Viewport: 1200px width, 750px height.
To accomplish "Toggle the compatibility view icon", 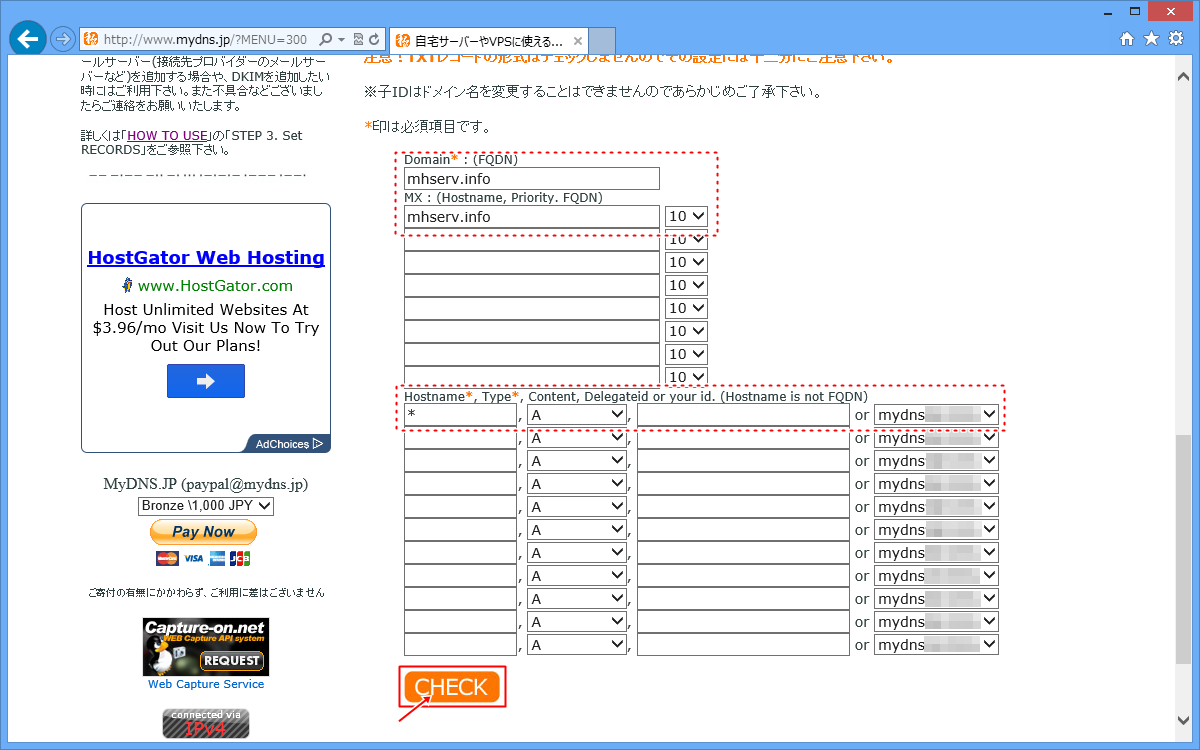I will (x=357, y=40).
